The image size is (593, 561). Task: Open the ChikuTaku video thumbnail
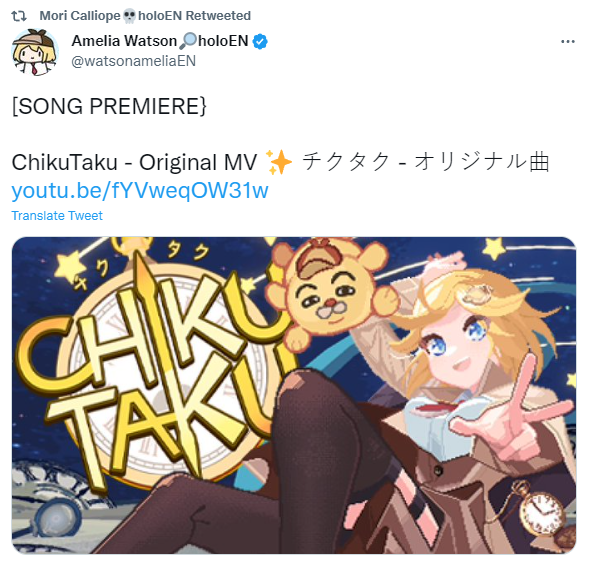294,396
